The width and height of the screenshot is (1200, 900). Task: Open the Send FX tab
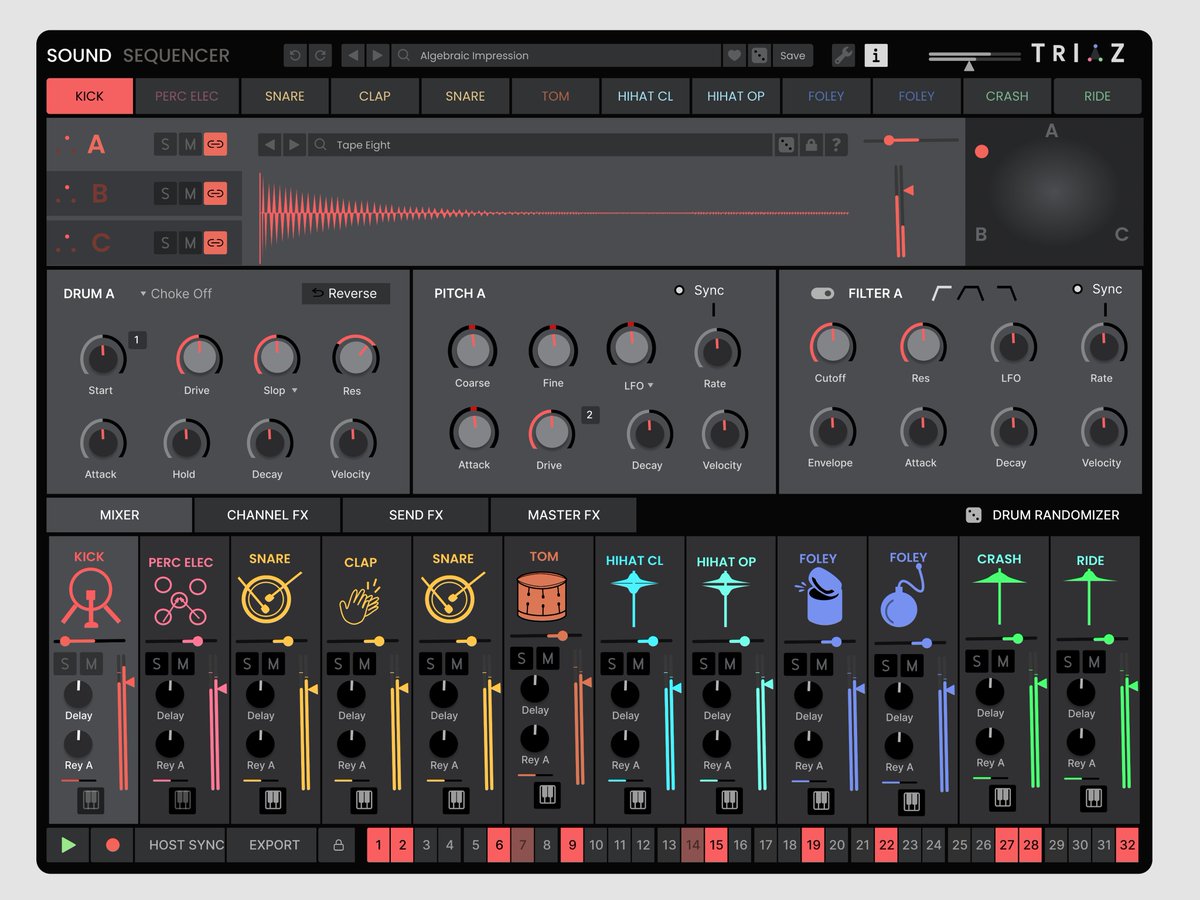(415, 515)
